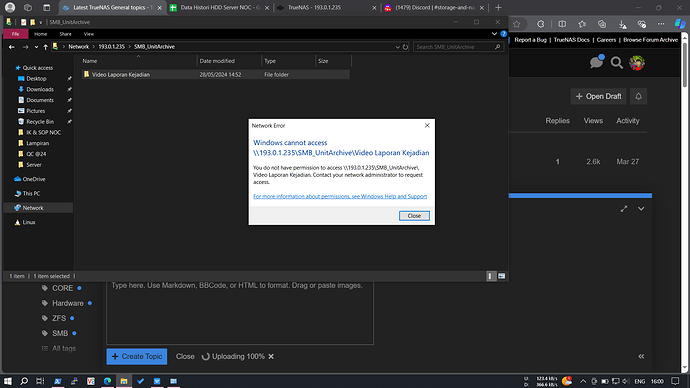Click the notification bell beside Open Draft
The height and width of the screenshot is (388, 690).
point(639,96)
